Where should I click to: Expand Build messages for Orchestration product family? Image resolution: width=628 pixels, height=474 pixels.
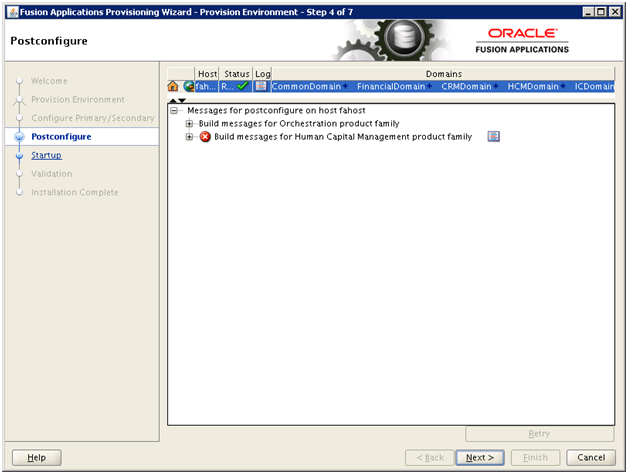click(x=189, y=124)
